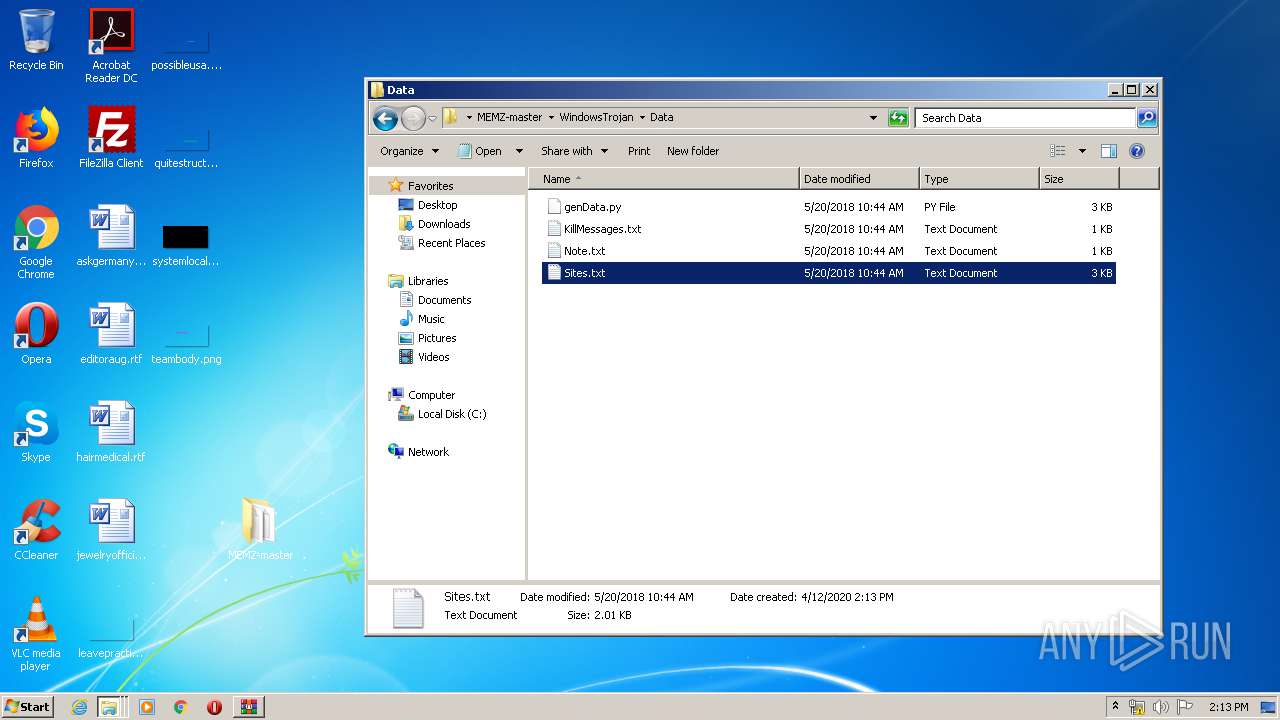Launch Skype from the desktop
1280x720 pixels.
(x=36, y=432)
